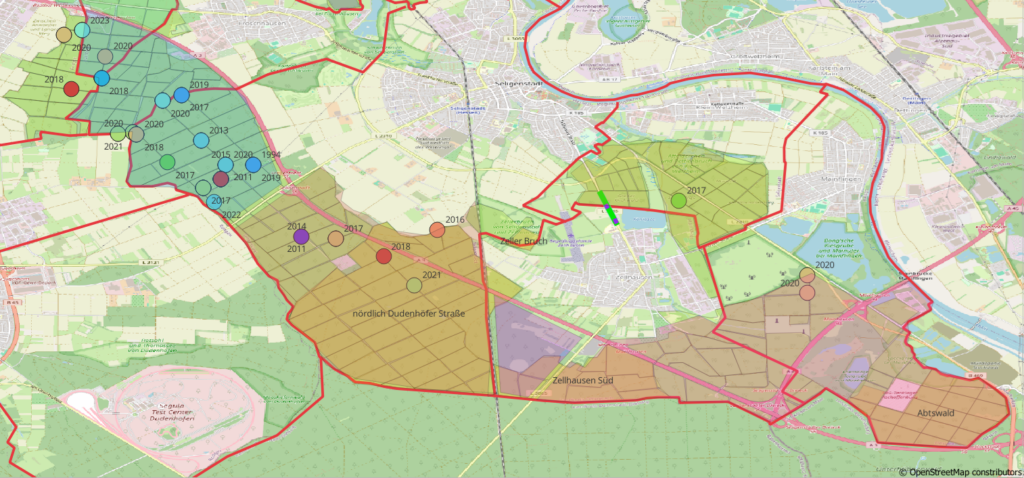
Task: Click the red 2018 marker in the orange-brown zone
Action: 383,256
